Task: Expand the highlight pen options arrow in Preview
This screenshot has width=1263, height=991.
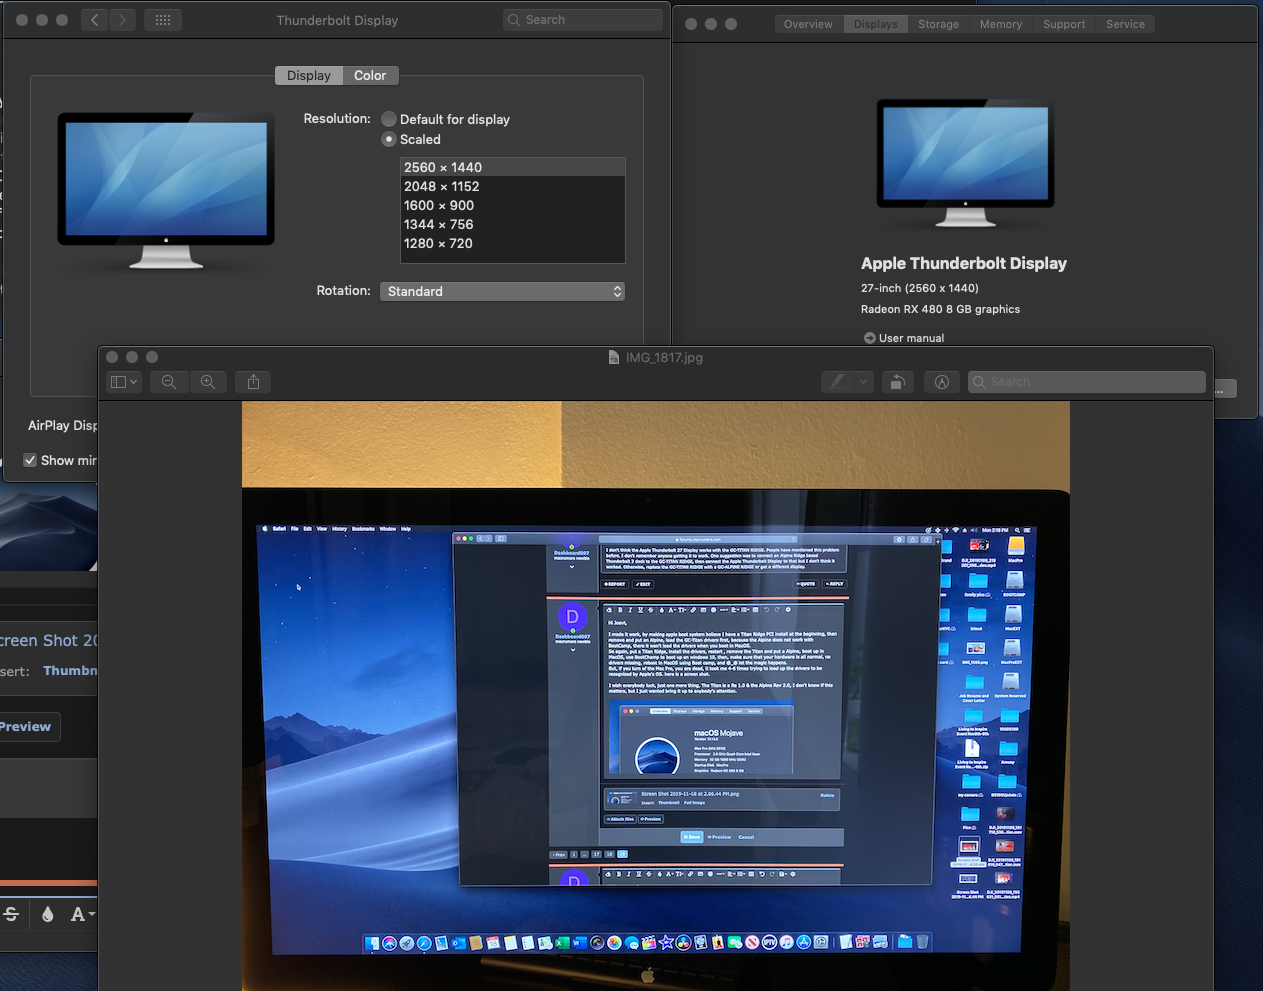Action: [863, 382]
